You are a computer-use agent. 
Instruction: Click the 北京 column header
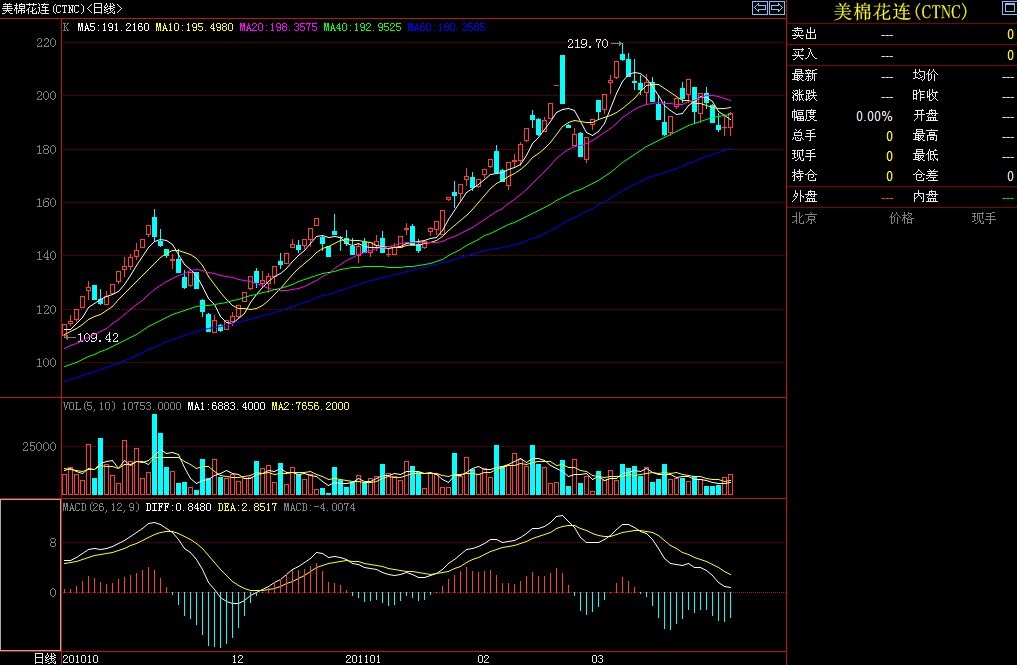pyautogui.click(x=804, y=218)
